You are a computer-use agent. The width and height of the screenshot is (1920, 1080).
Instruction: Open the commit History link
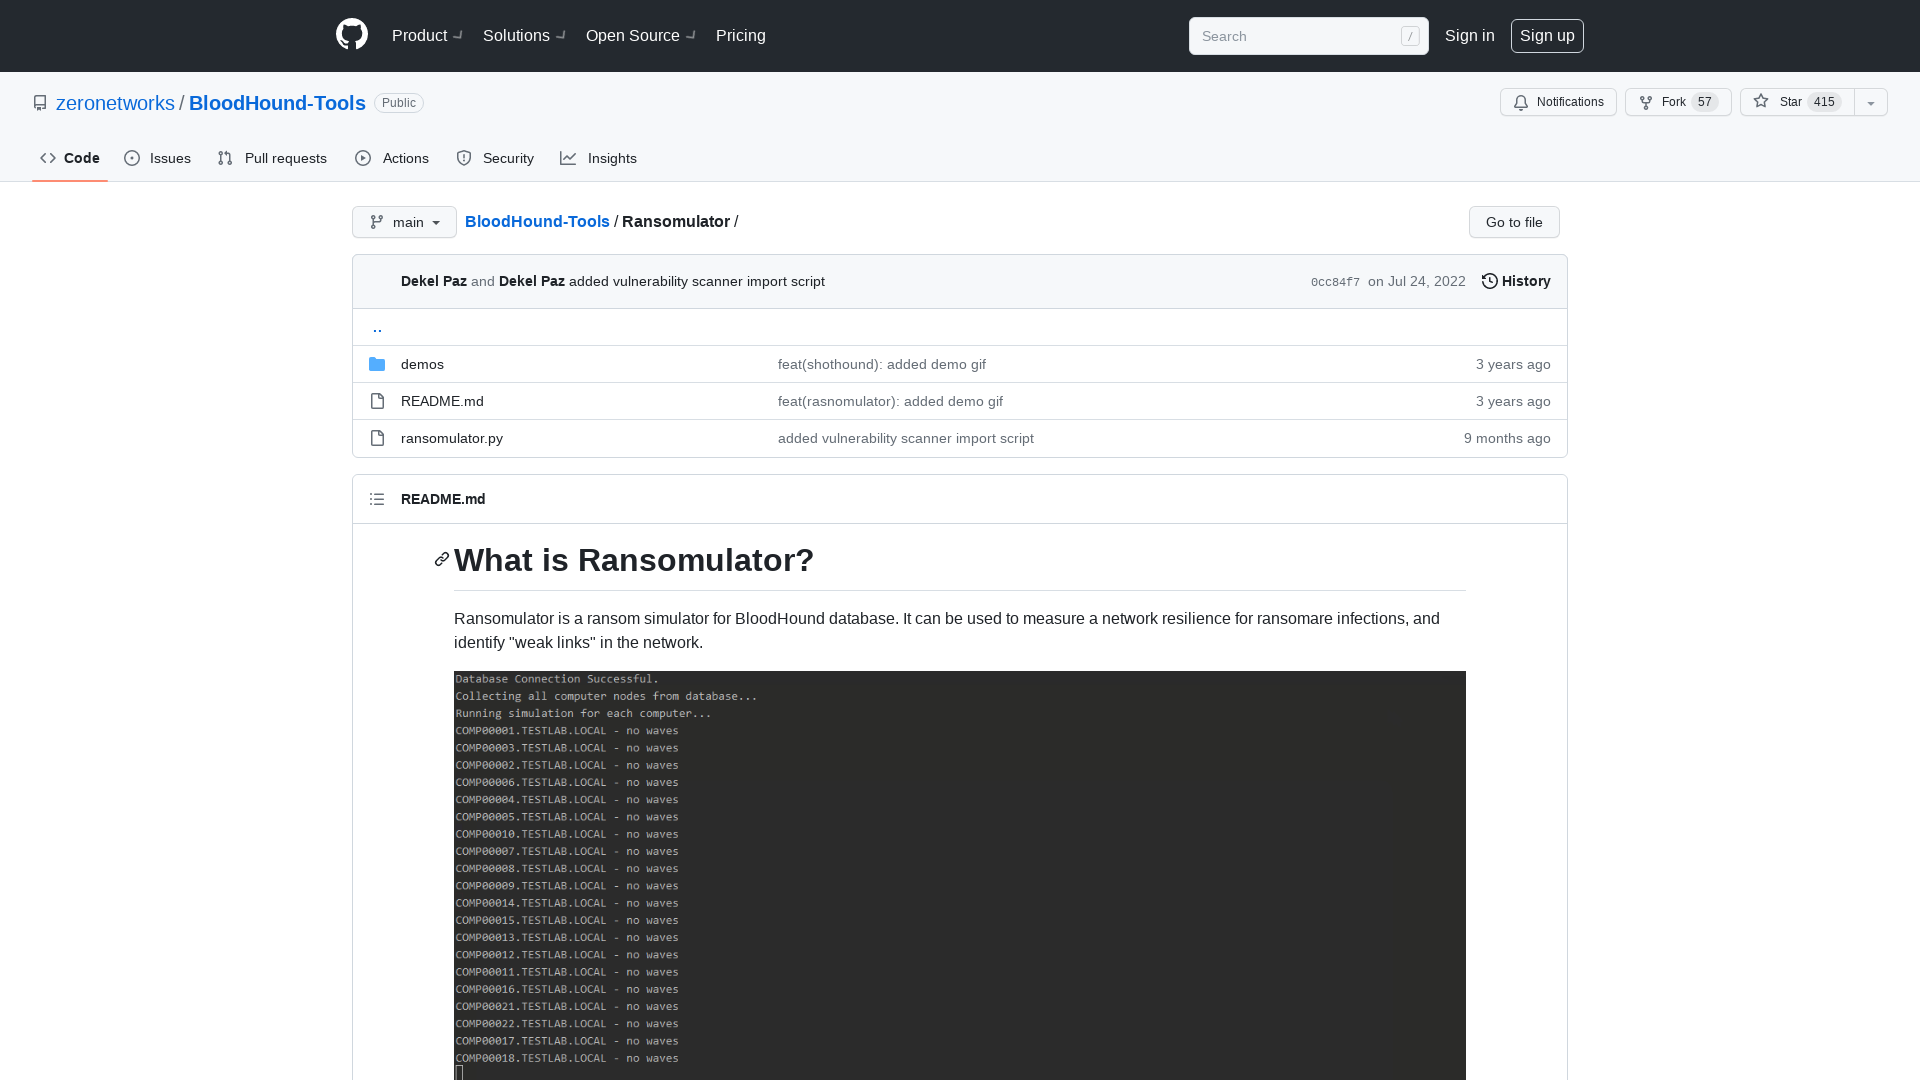tap(1516, 281)
